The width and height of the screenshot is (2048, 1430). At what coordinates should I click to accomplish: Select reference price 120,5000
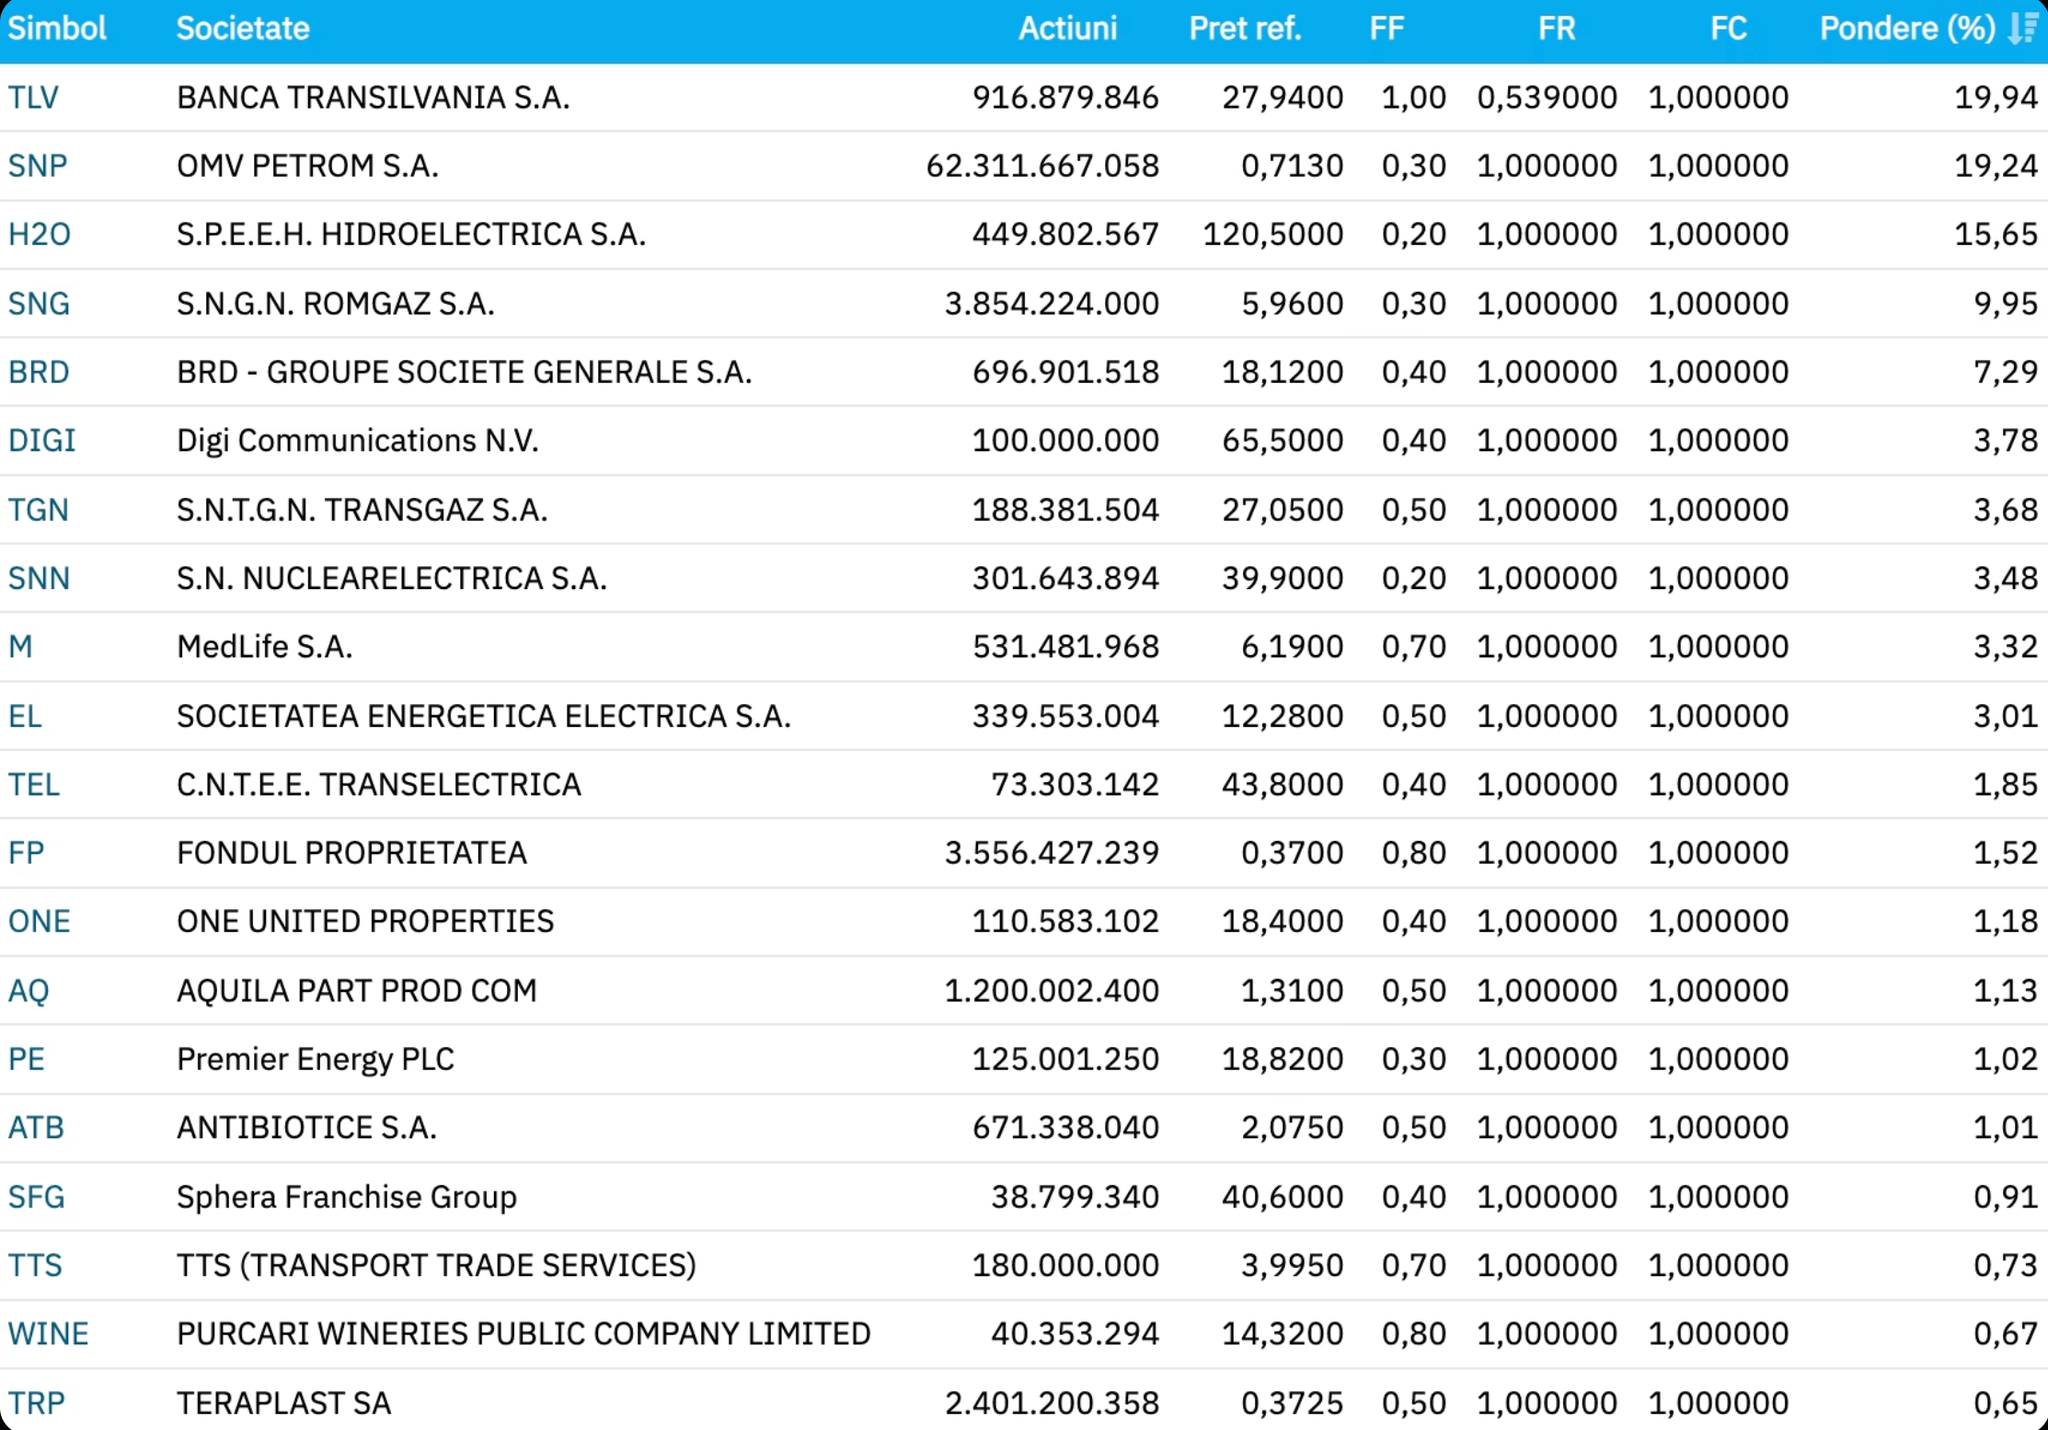1273,235
